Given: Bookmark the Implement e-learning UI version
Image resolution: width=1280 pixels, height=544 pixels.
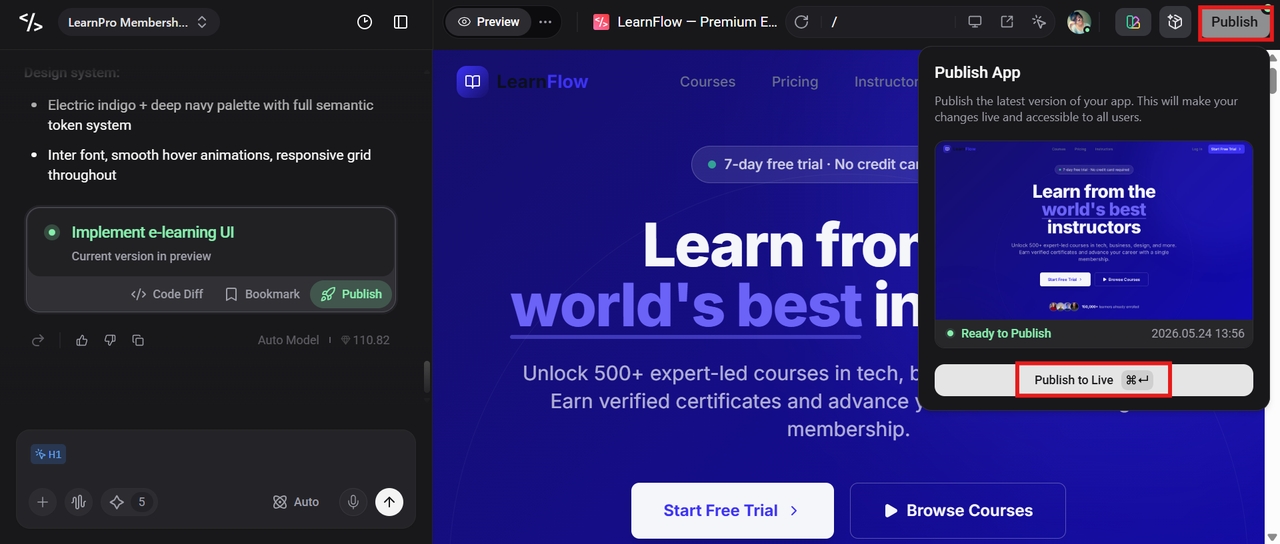Looking at the screenshot, I should [x=262, y=294].
